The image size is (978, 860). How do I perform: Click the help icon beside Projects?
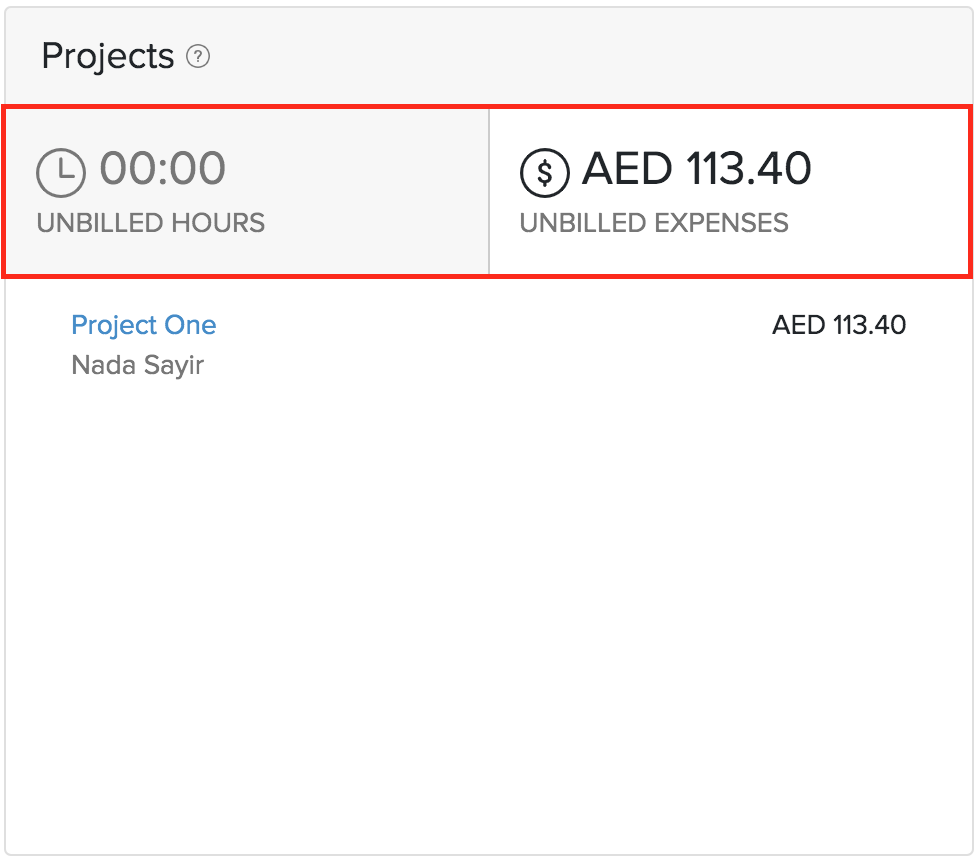pyautogui.click(x=198, y=58)
